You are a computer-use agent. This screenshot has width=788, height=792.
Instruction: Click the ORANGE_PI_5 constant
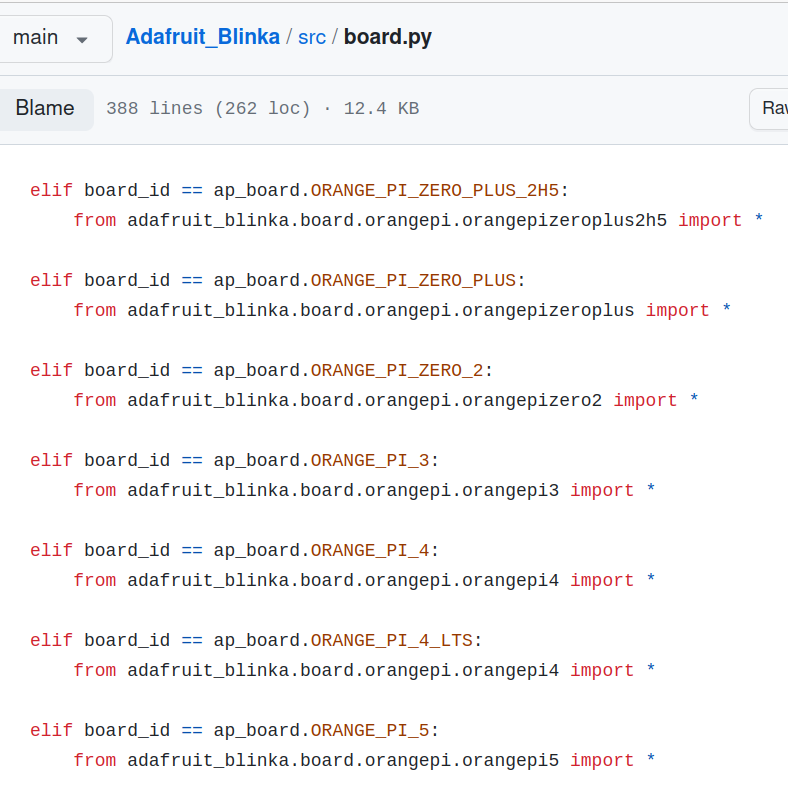point(370,730)
